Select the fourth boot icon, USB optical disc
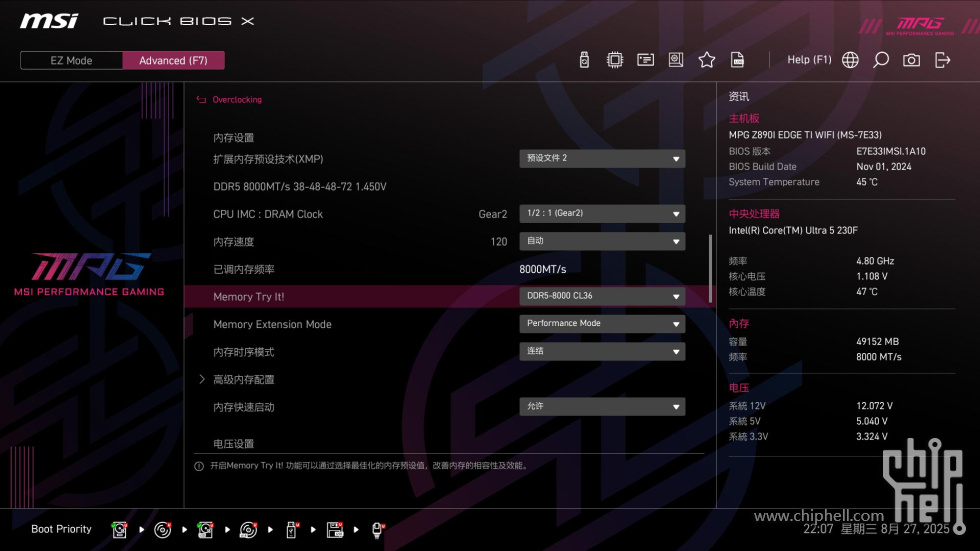The width and height of the screenshot is (980, 551). 248,530
